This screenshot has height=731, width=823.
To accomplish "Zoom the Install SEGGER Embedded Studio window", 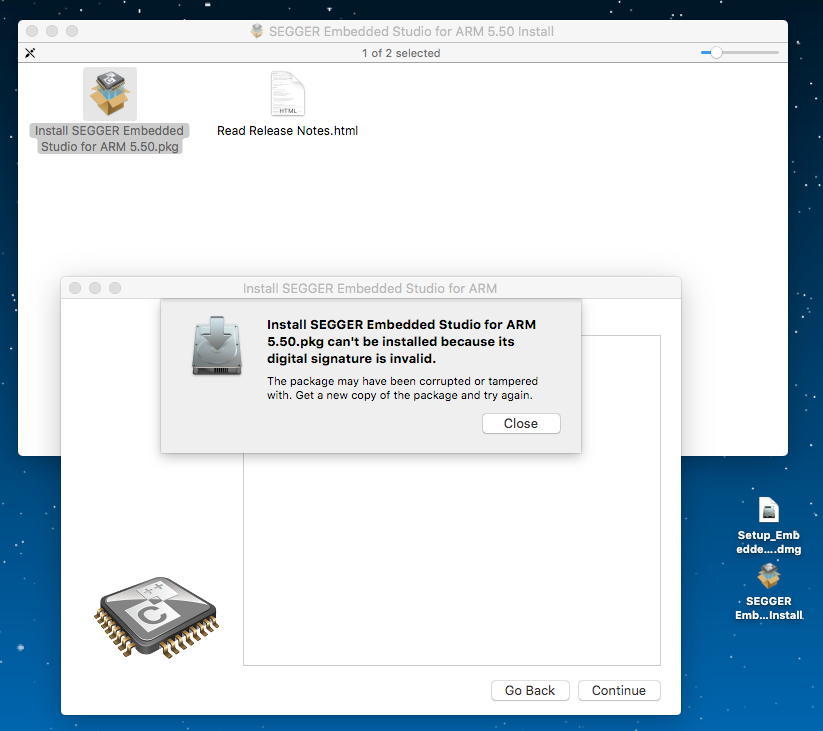I will point(115,288).
